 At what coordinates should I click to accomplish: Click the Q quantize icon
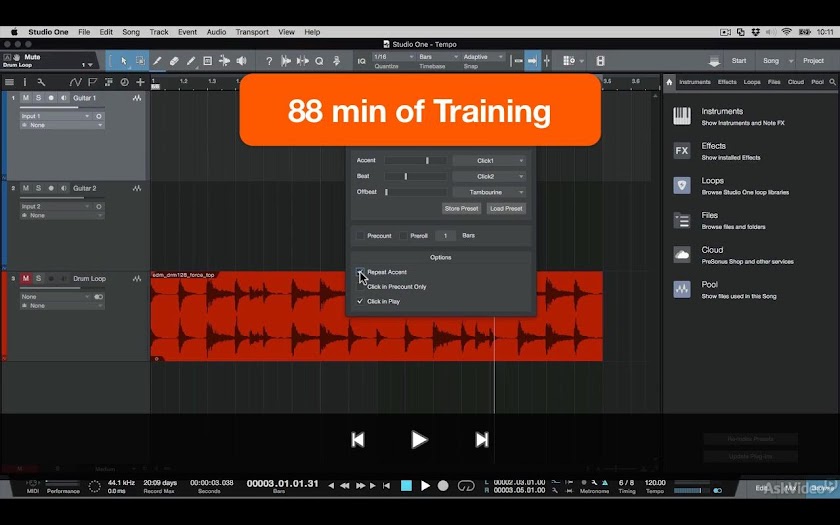pyautogui.click(x=319, y=61)
